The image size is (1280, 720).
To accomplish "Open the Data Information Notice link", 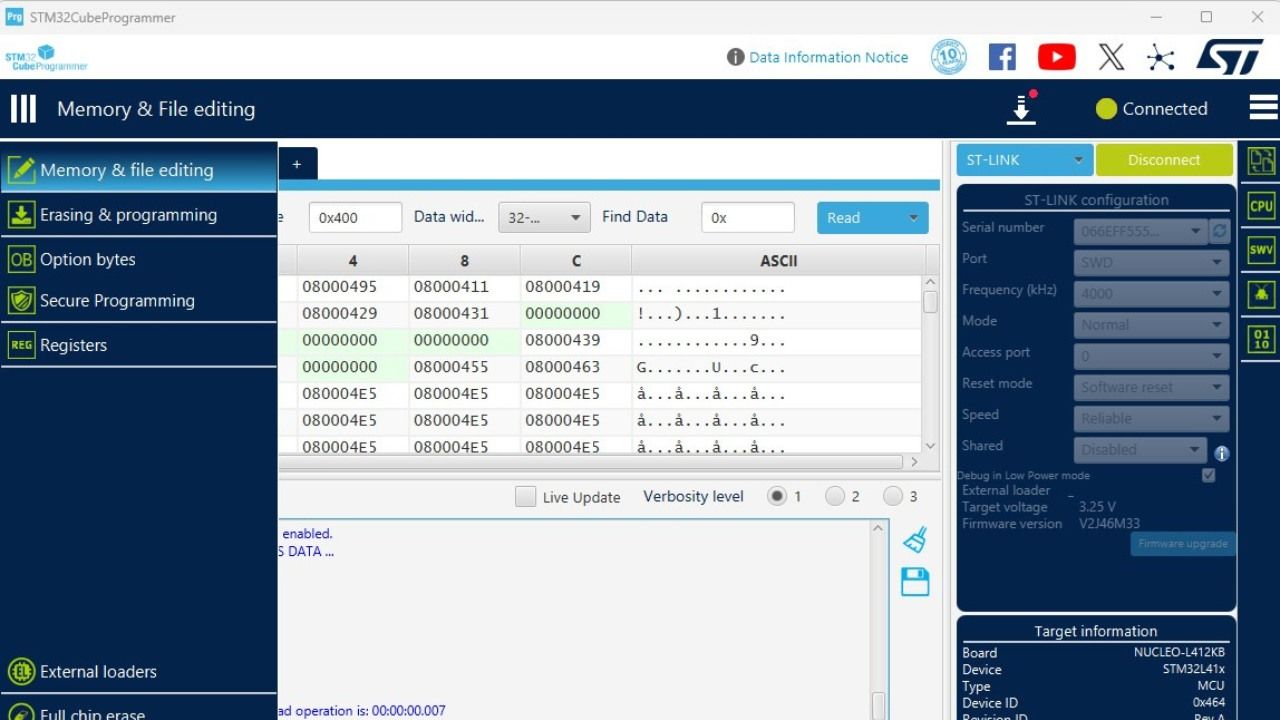I will (x=829, y=57).
